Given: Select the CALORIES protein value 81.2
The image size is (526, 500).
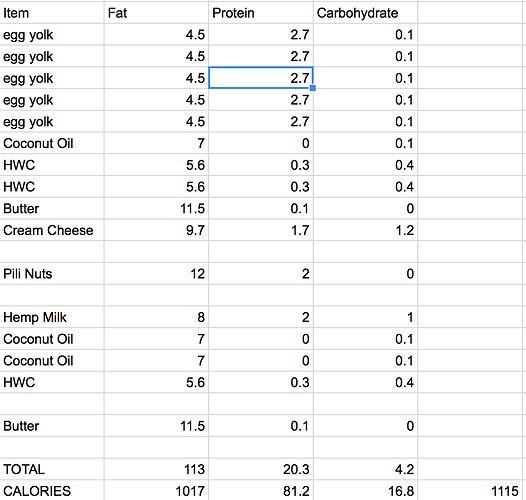Looking at the screenshot, I should pyautogui.click(x=261, y=491).
